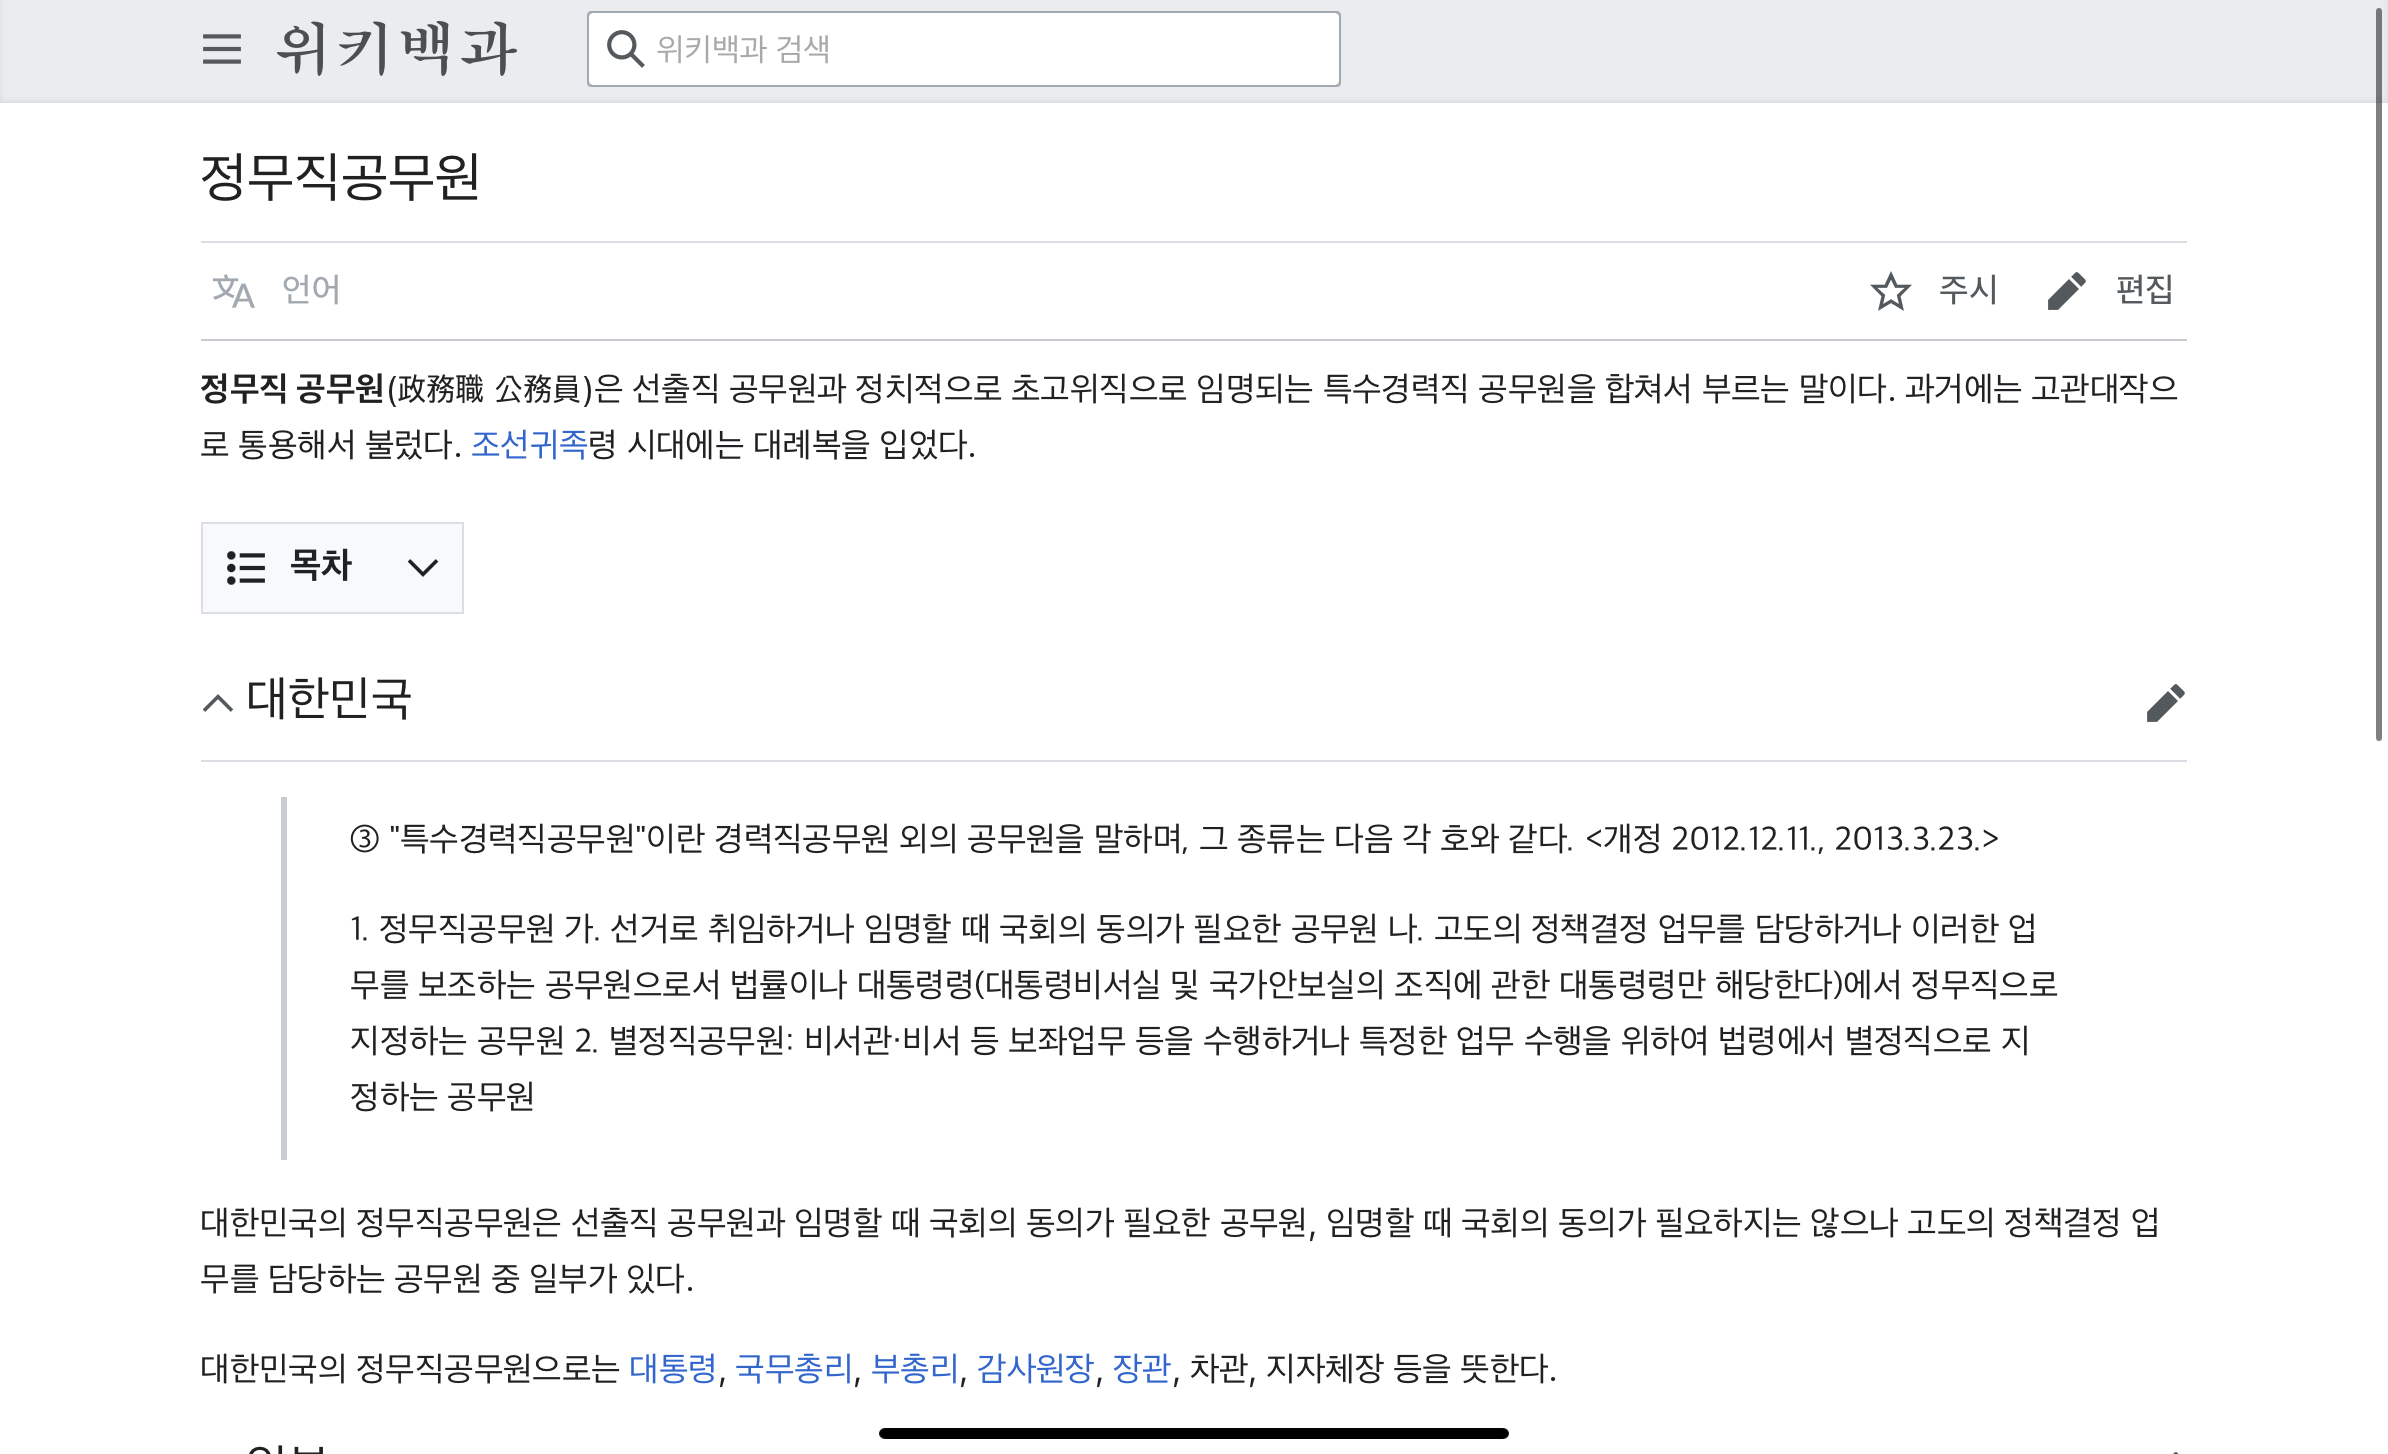Image resolution: width=2388 pixels, height=1454 pixels.
Task: Click the Wikipedia 위키백과 logo
Action: click(x=396, y=49)
